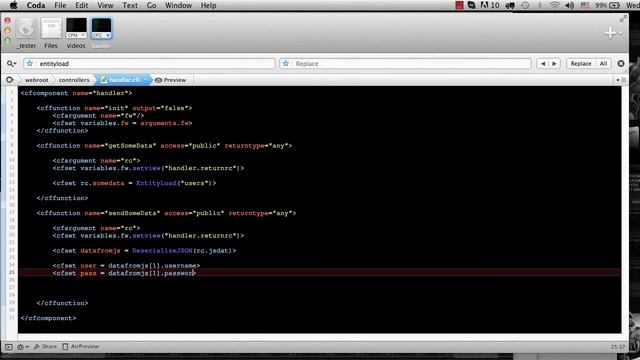Open the Text menu

[x=130, y=5]
